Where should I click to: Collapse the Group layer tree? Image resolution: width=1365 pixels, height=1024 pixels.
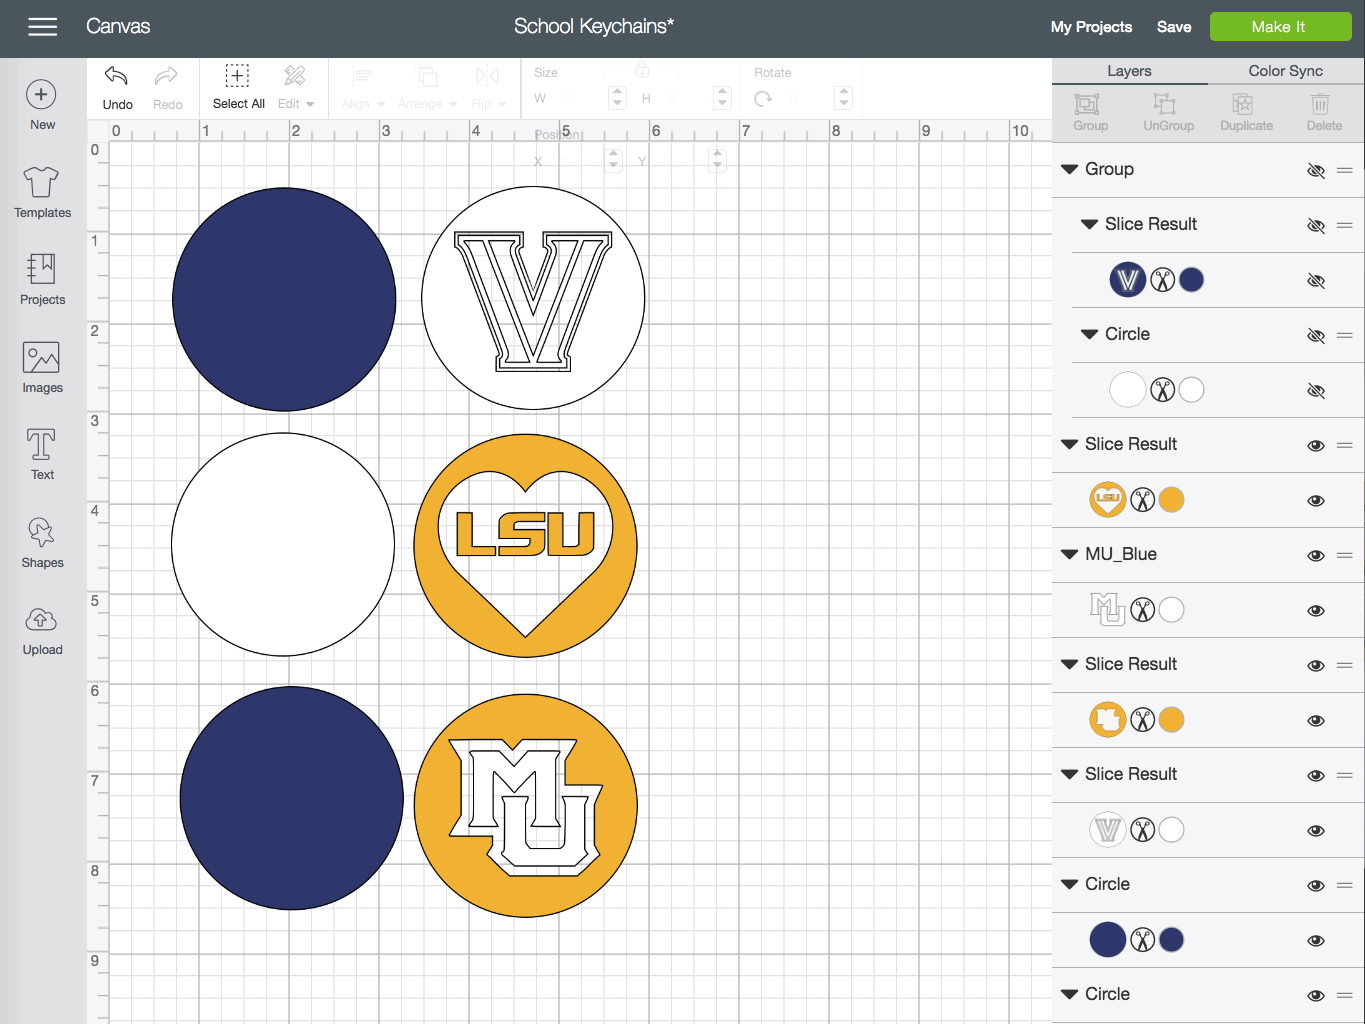1069,170
